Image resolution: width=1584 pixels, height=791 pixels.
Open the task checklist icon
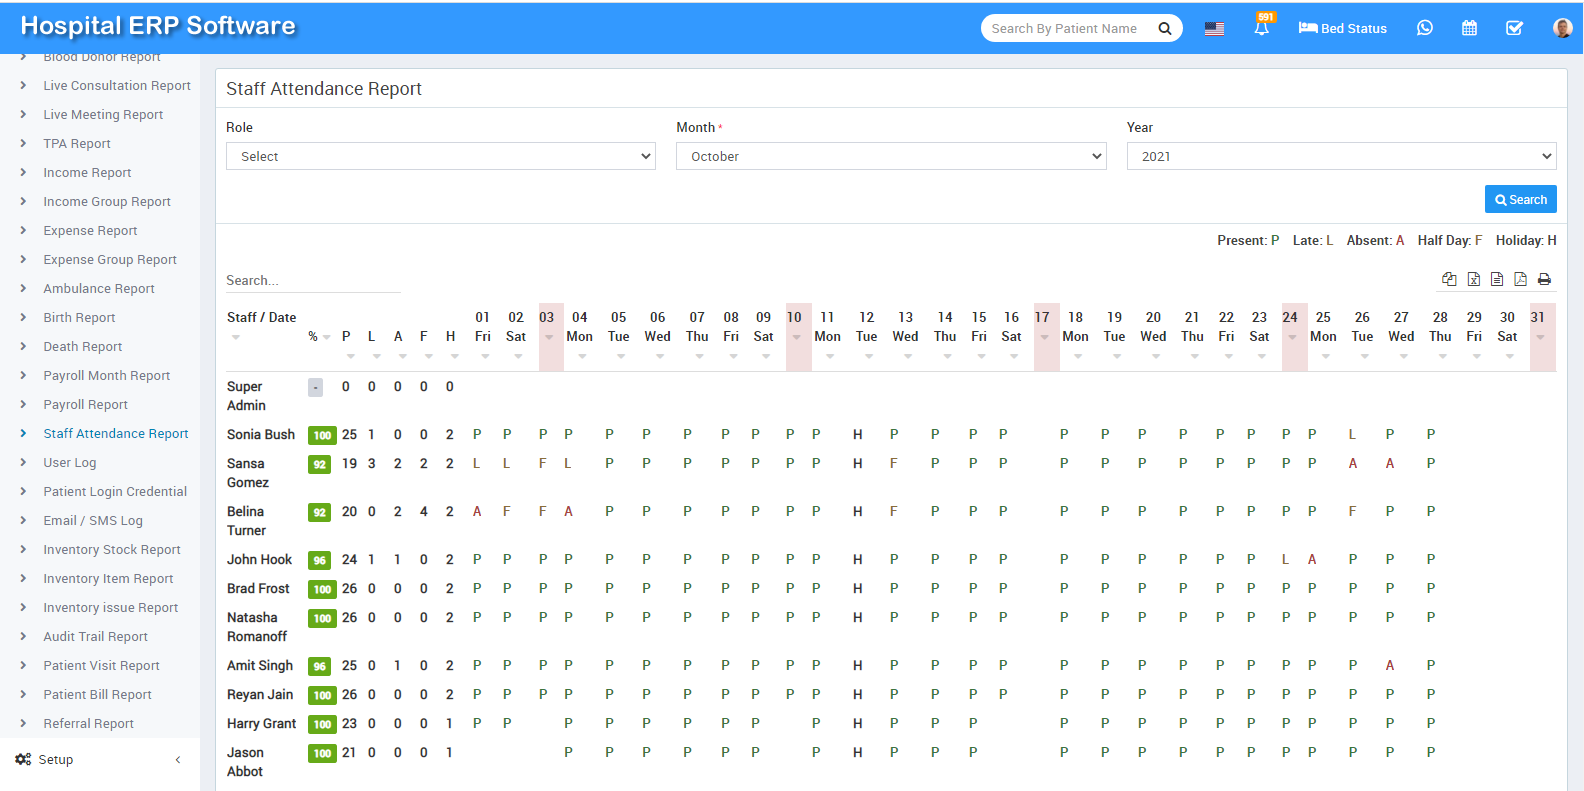click(1514, 28)
